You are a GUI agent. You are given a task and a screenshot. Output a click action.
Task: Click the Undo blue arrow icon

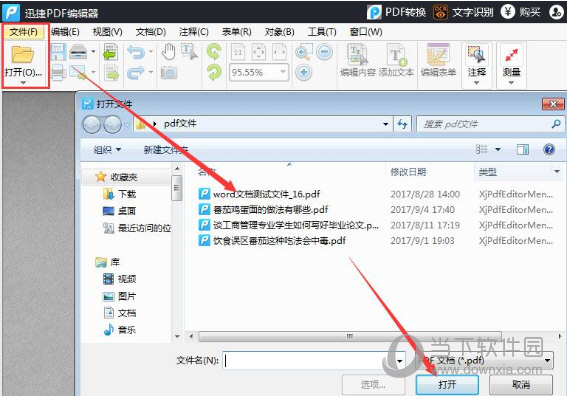pyautogui.click(x=136, y=52)
